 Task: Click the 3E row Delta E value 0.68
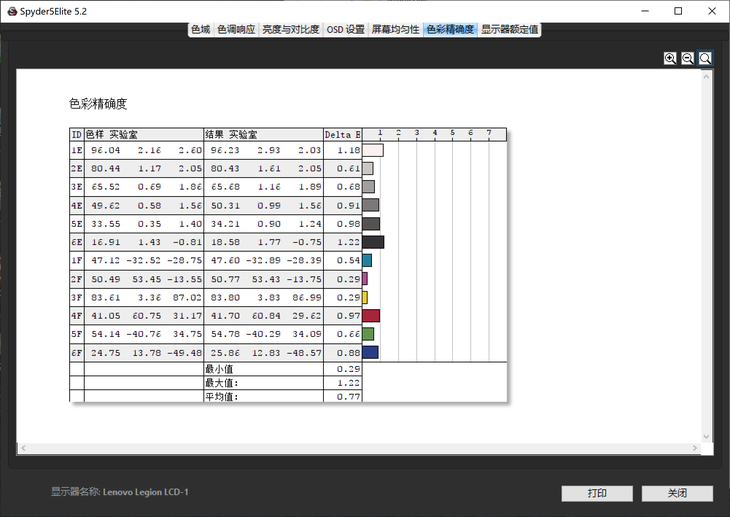[x=348, y=187]
